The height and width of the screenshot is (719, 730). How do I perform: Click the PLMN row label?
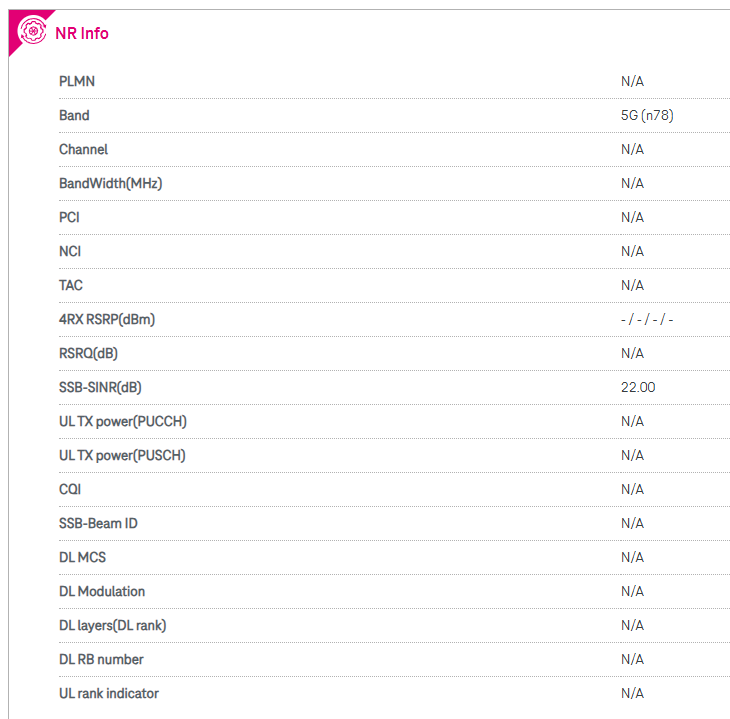pyautogui.click(x=77, y=81)
